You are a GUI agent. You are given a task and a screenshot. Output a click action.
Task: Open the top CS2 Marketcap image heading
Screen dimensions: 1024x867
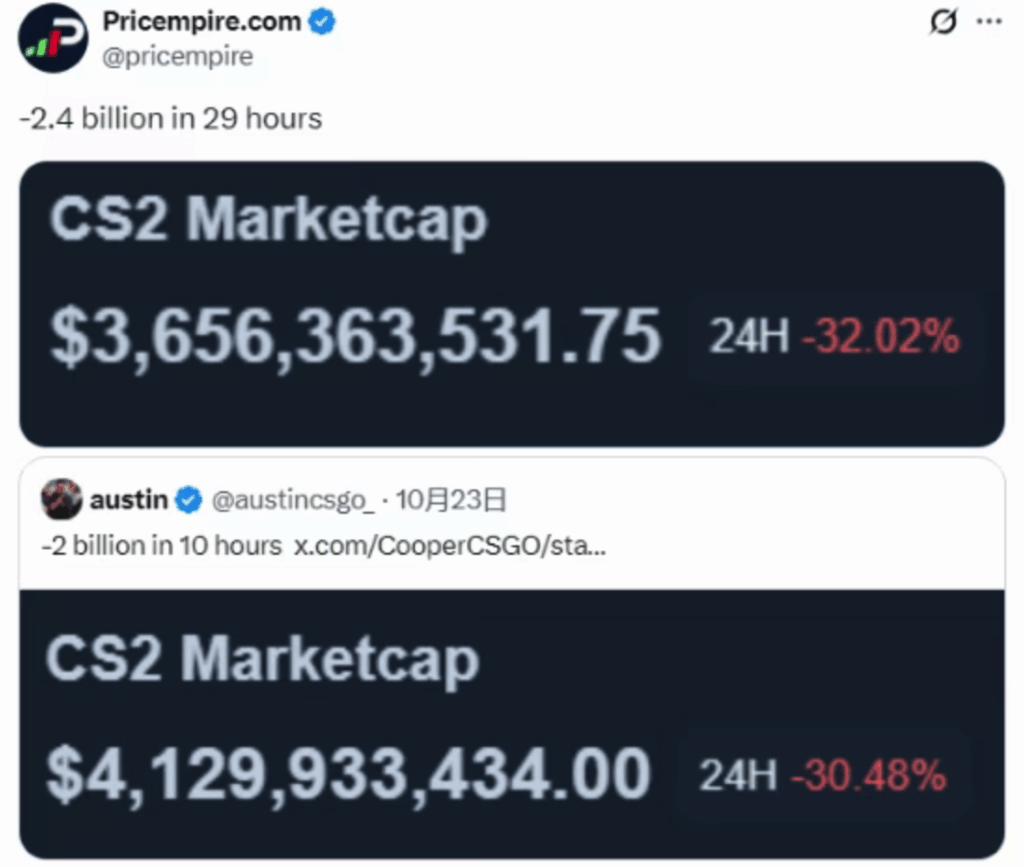(x=268, y=218)
